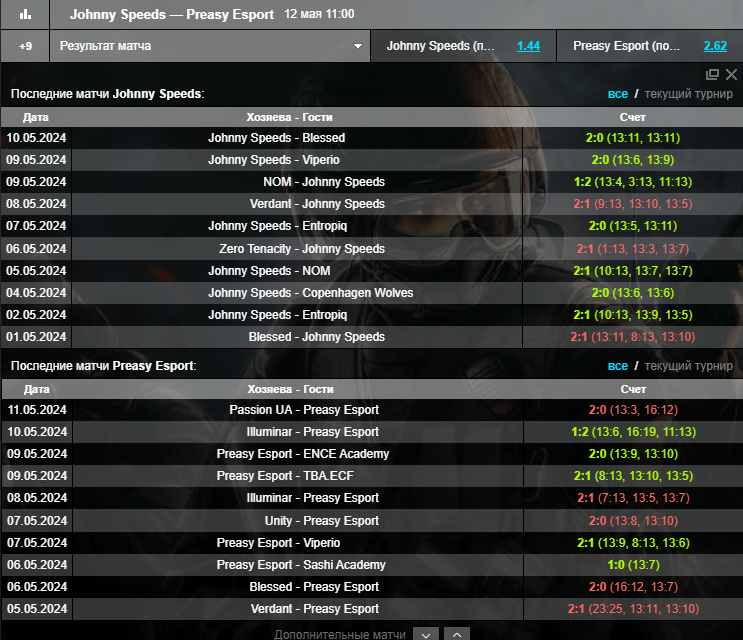Select the Unity - Preasy Esport row
The height and width of the screenshot is (640, 743).
(x=372, y=521)
